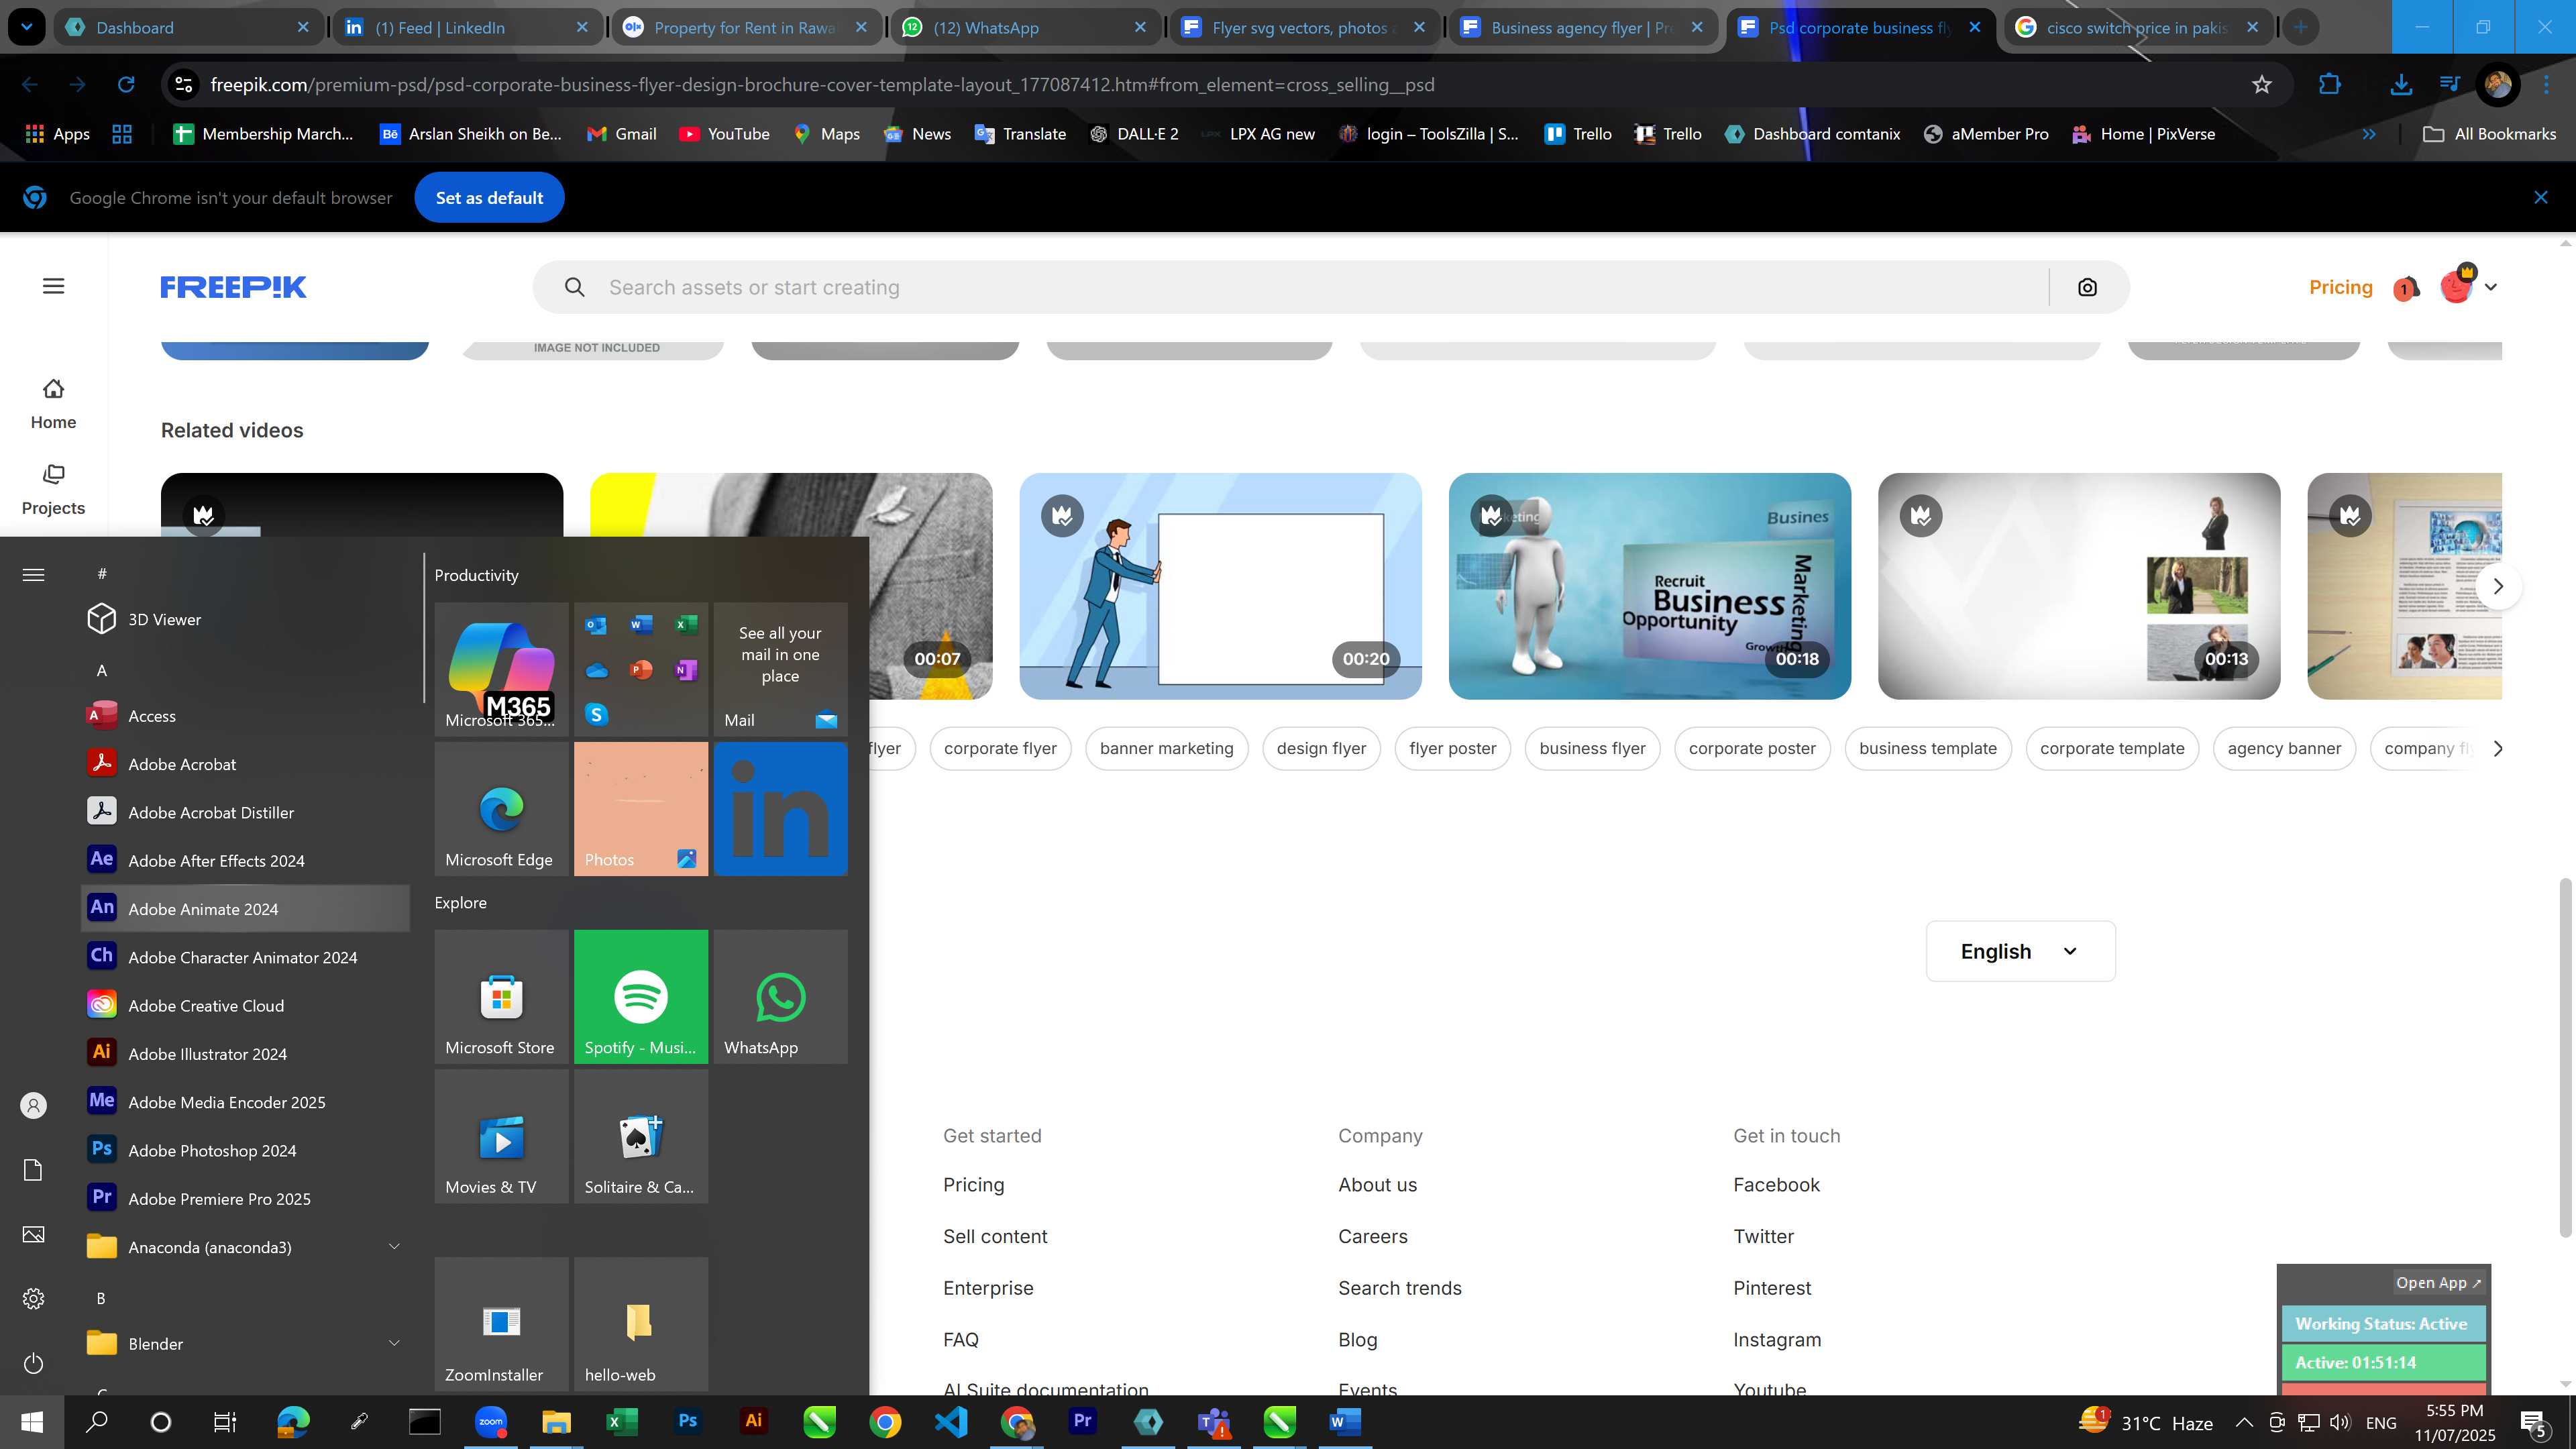Open Chrome downloads icon
This screenshot has width=2576, height=1449.
[x=2400, y=85]
